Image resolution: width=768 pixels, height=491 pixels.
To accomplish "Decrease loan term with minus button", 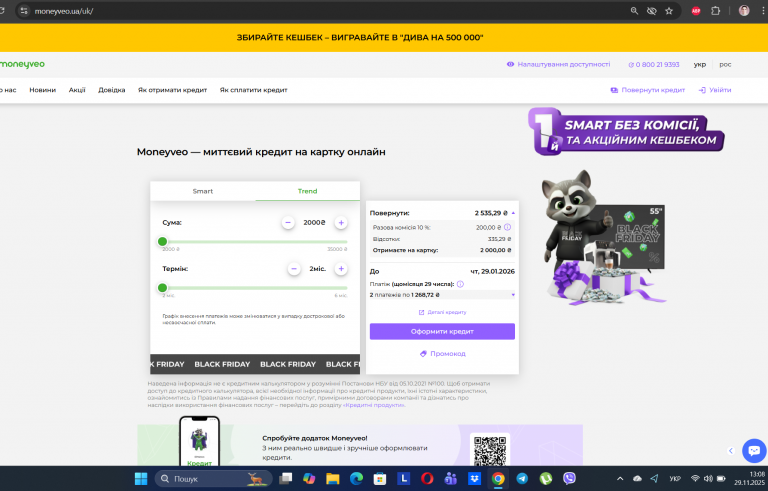I will click(x=294, y=269).
